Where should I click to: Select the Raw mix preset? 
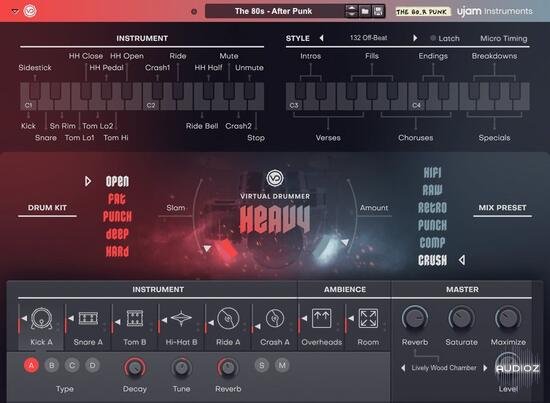point(432,190)
